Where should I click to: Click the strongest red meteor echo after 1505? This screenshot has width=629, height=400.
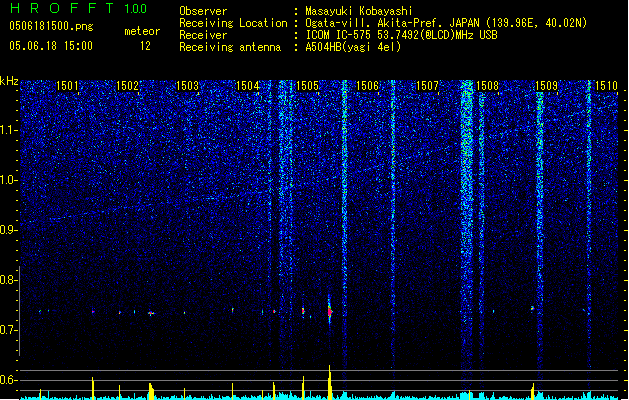[330, 312]
